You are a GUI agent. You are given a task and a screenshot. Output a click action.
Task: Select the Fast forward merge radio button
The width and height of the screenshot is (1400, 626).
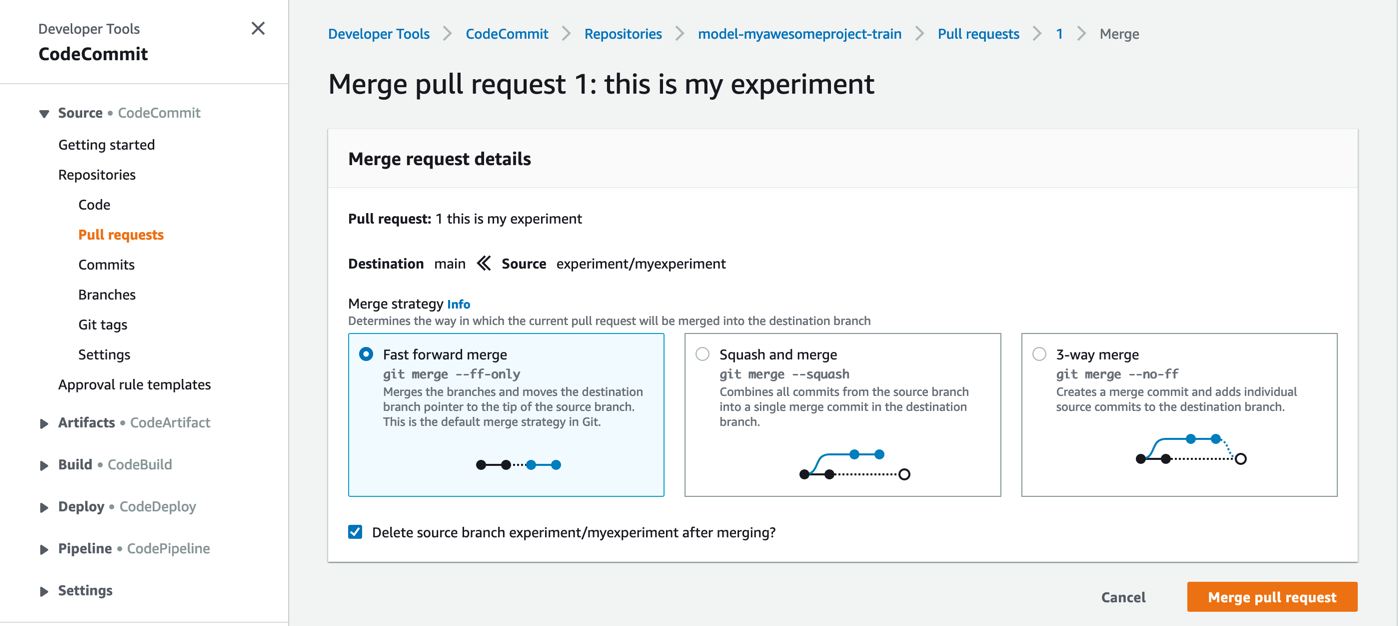point(366,354)
